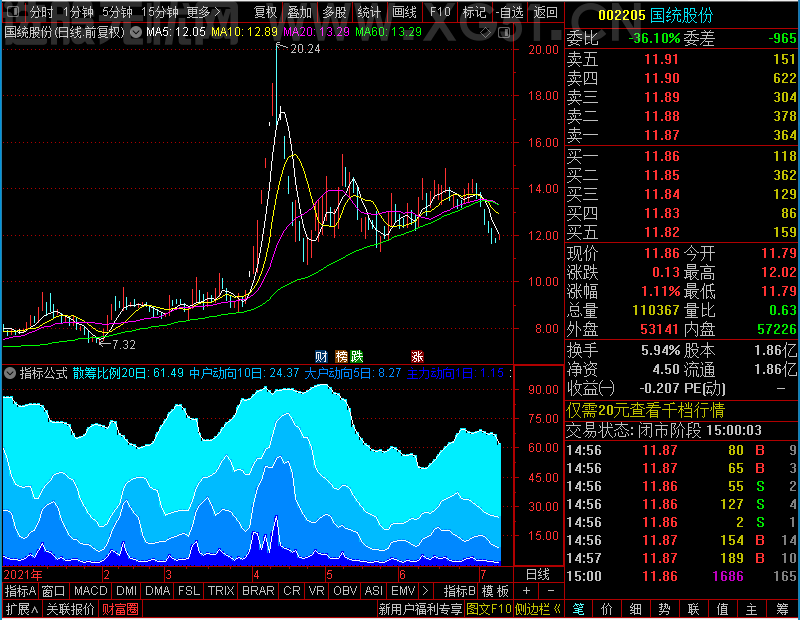
Task: Click the small panel icon right of the diamond
Action: pyautogui.click(x=504, y=33)
